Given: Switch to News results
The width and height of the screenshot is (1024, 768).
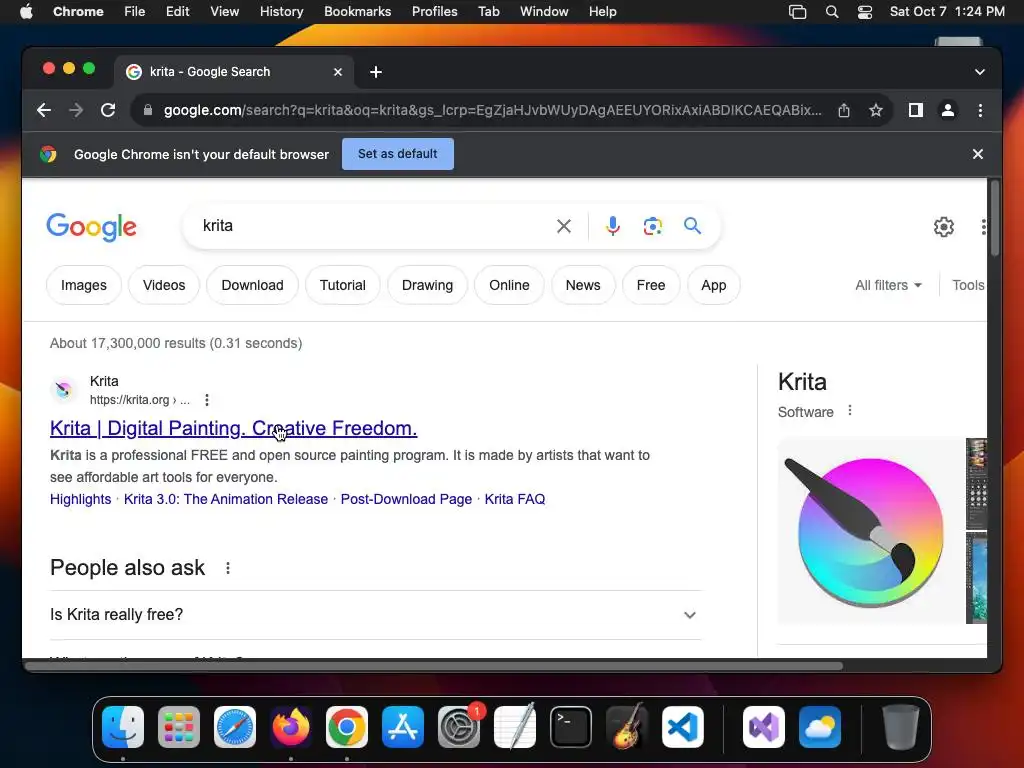Looking at the screenshot, I should click(x=583, y=285).
